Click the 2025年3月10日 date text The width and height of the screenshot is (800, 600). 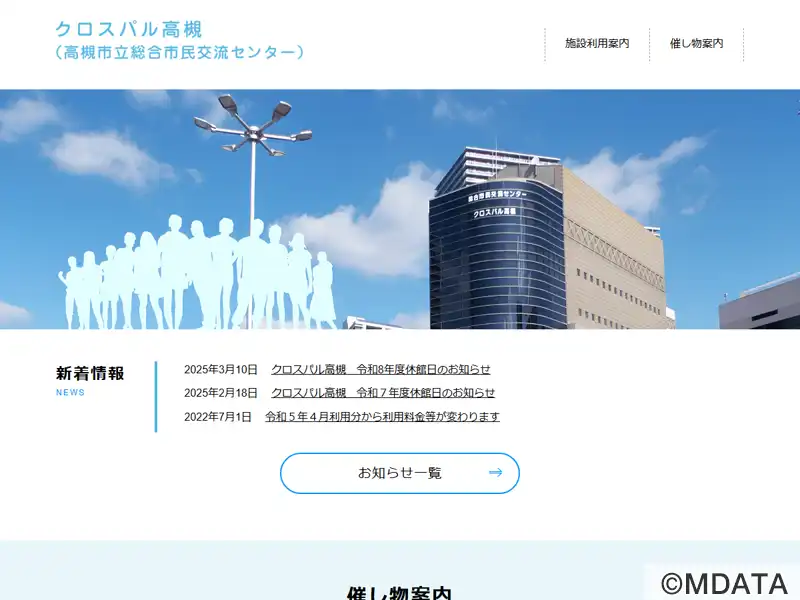220,369
